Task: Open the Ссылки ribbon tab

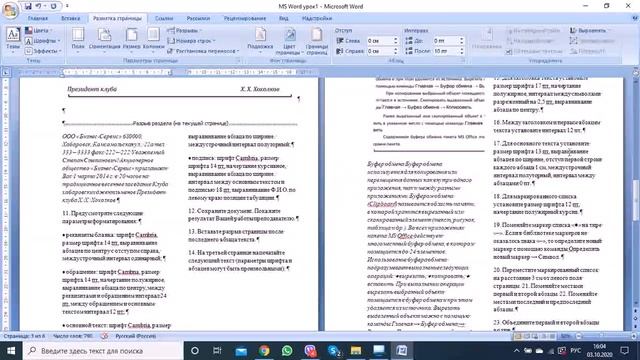Action: pos(164,18)
